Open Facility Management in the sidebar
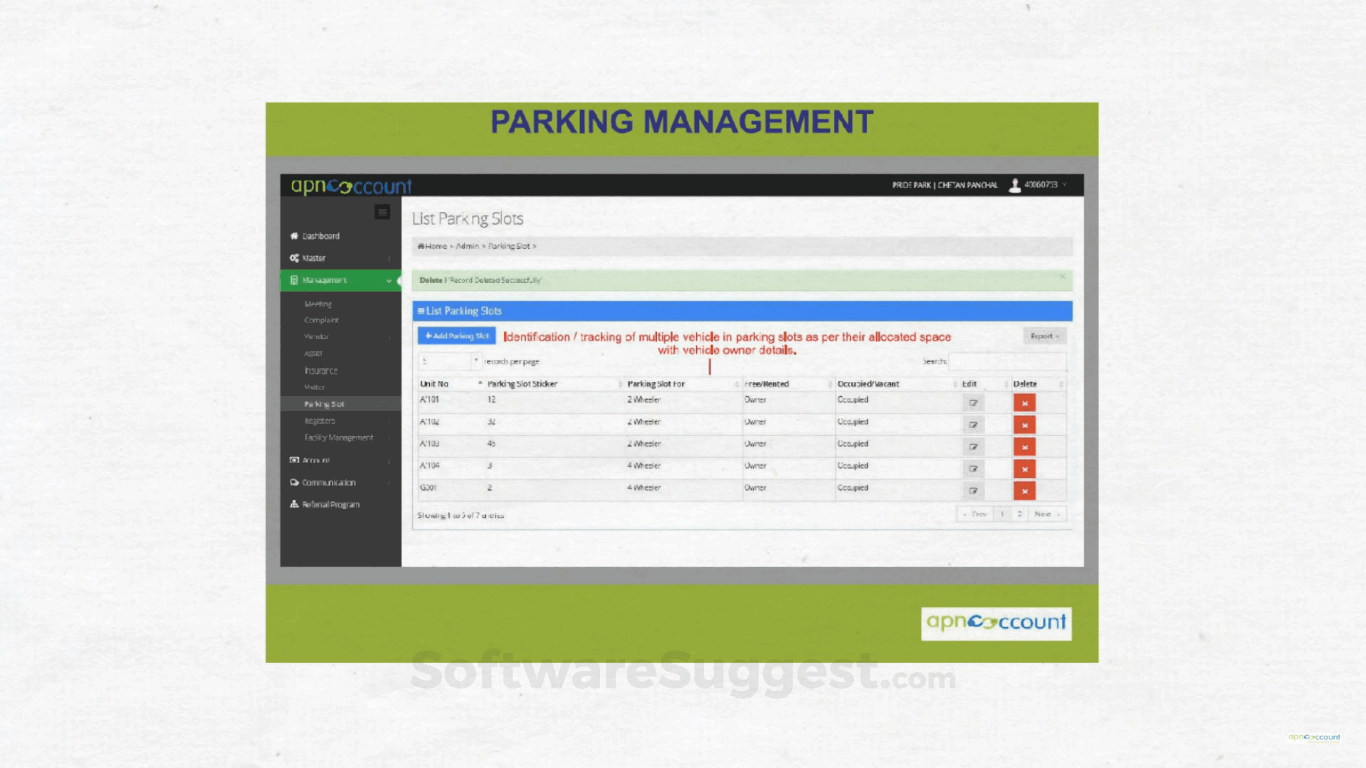This screenshot has height=768, width=1366. click(x=339, y=438)
